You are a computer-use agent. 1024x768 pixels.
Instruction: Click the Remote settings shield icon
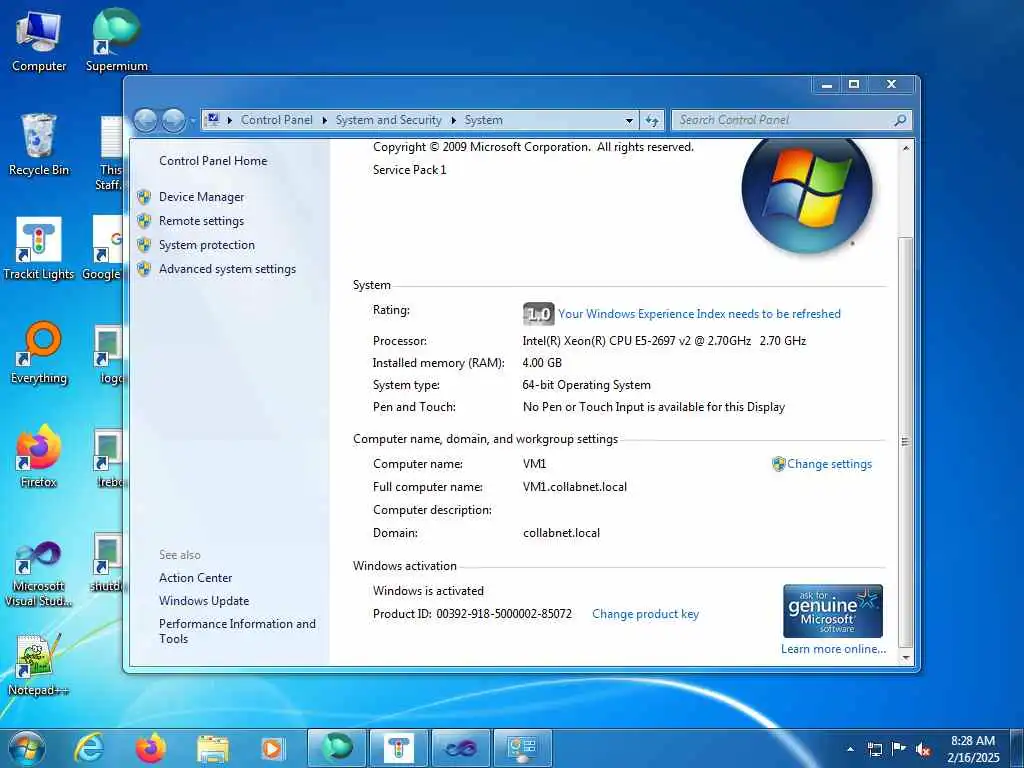tap(144, 221)
